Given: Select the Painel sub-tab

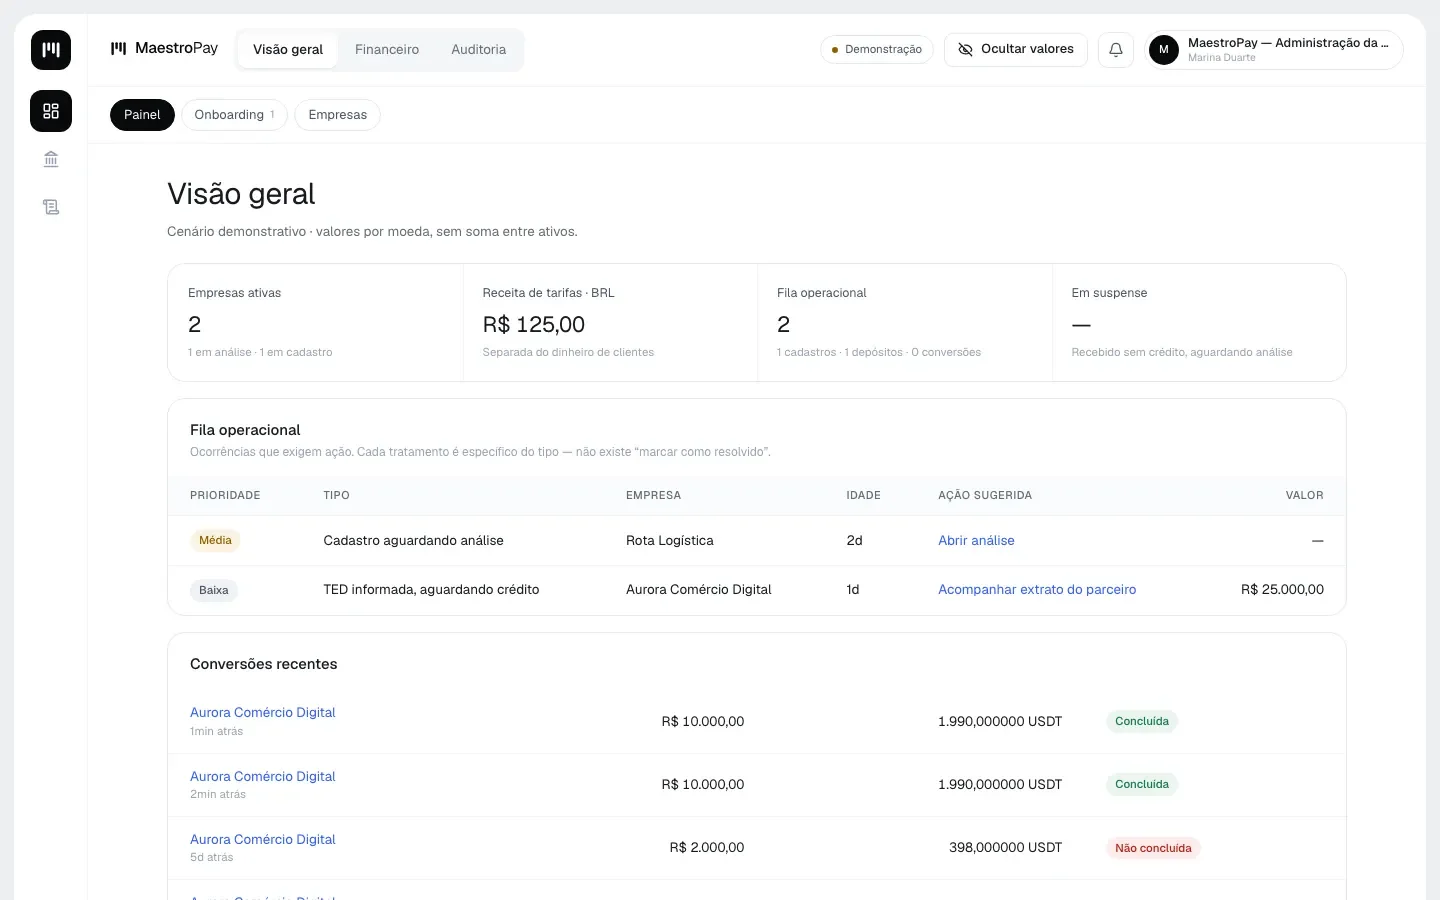Looking at the screenshot, I should [142, 115].
